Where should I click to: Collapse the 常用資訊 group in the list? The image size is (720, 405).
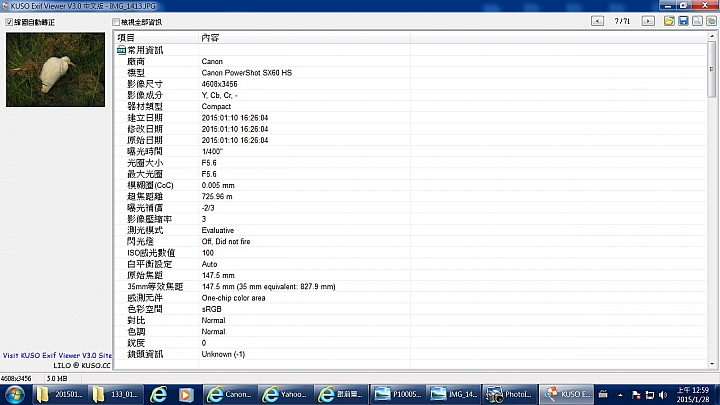point(121,50)
